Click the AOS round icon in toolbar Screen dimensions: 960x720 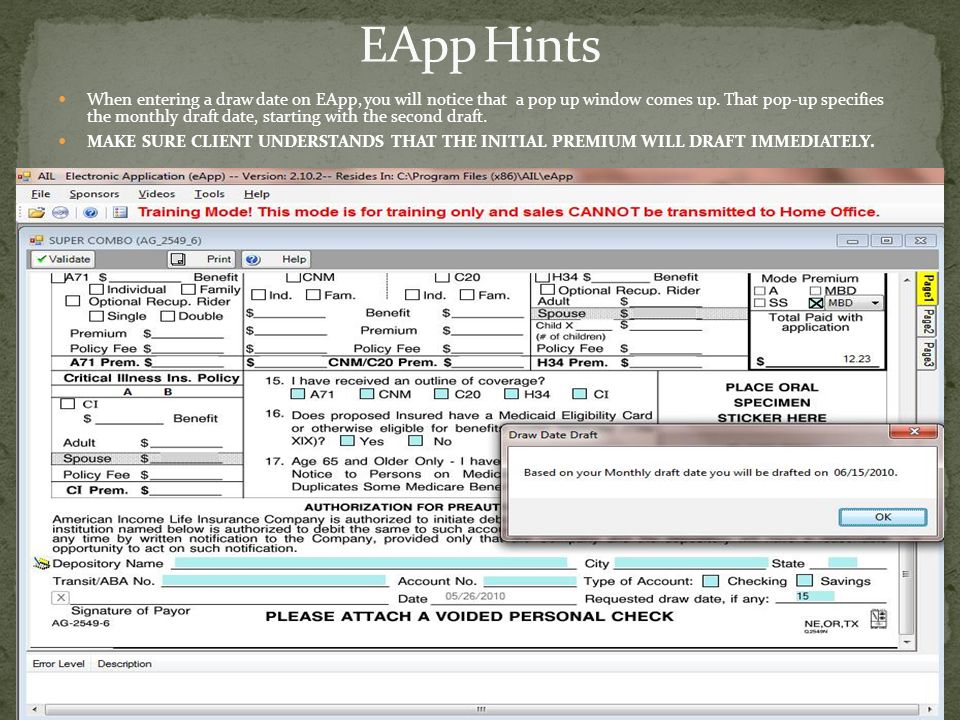tap(60, 212)
